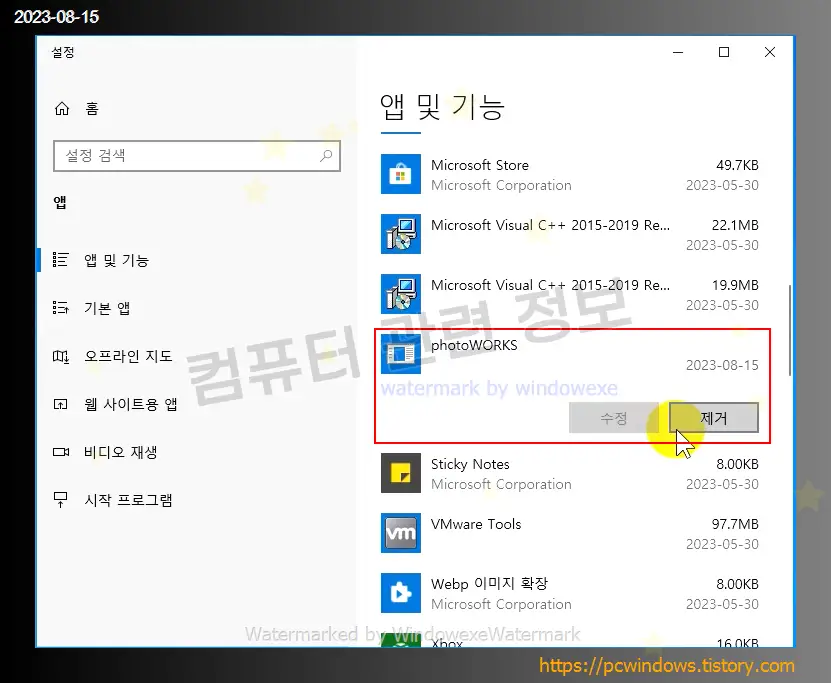Select Visual C++ 2015-2019 19.9MB entry
Screen dimensions: 831x683
coord(550,285)
